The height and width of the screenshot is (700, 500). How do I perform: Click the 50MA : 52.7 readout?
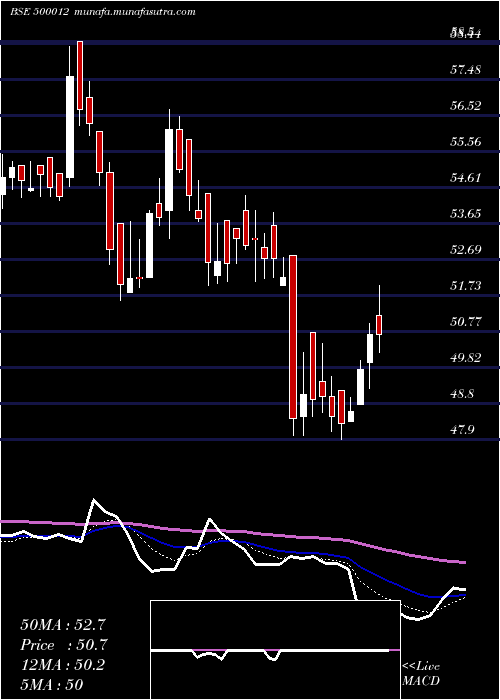coord(64,625)
